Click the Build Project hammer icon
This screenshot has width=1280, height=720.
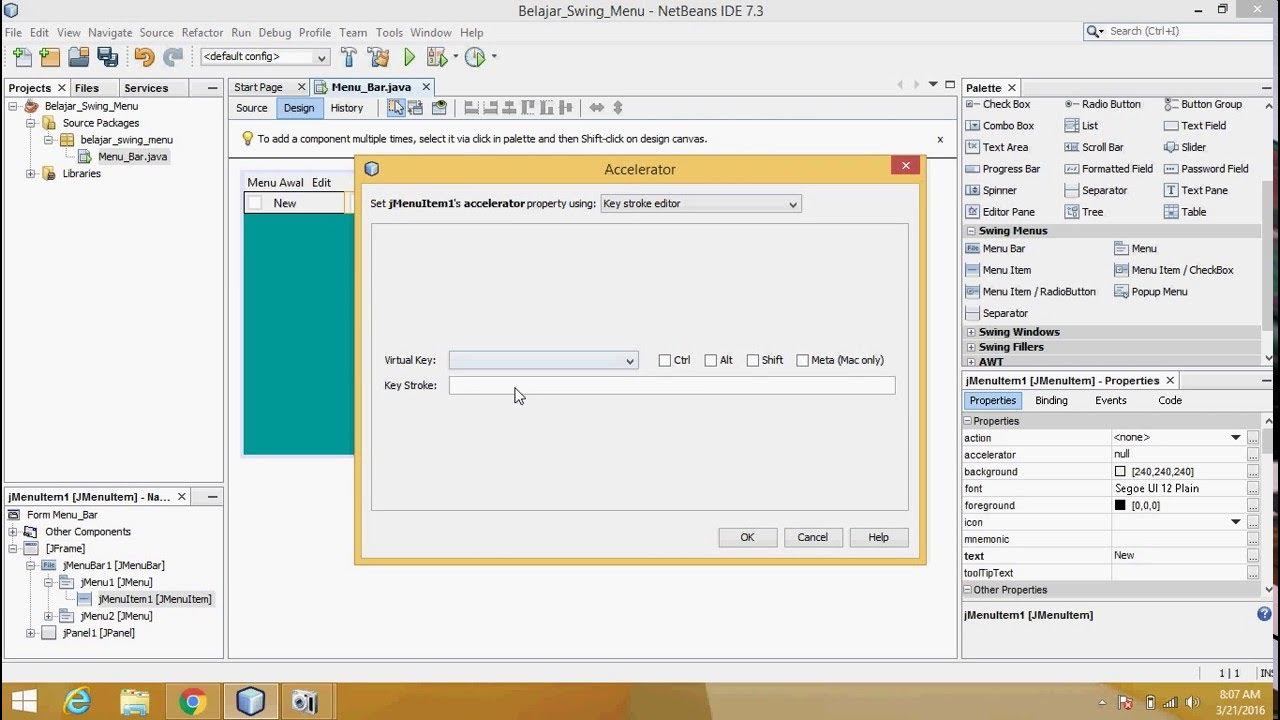click(x=349, y=57)
